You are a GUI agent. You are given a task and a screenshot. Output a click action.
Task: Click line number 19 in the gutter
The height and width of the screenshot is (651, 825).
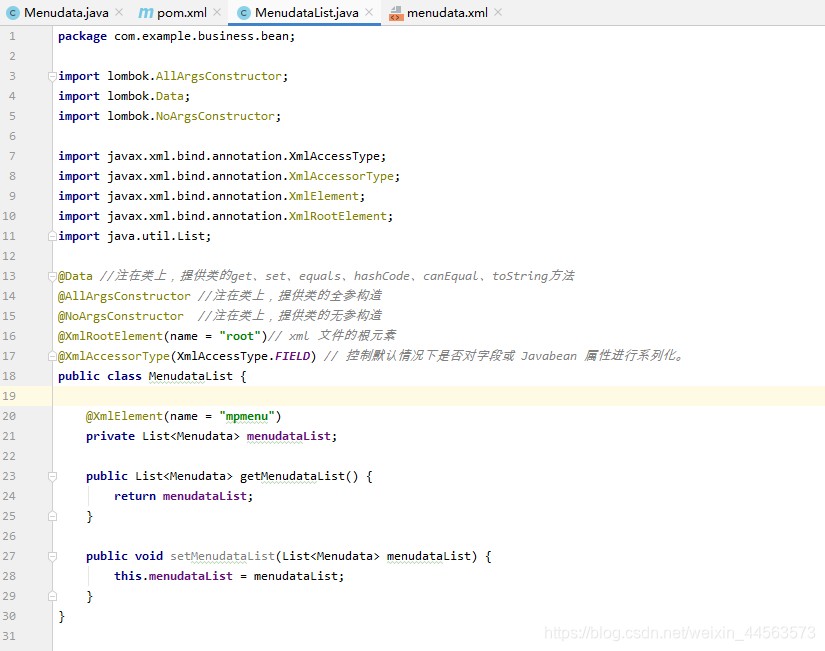[9, 396]
